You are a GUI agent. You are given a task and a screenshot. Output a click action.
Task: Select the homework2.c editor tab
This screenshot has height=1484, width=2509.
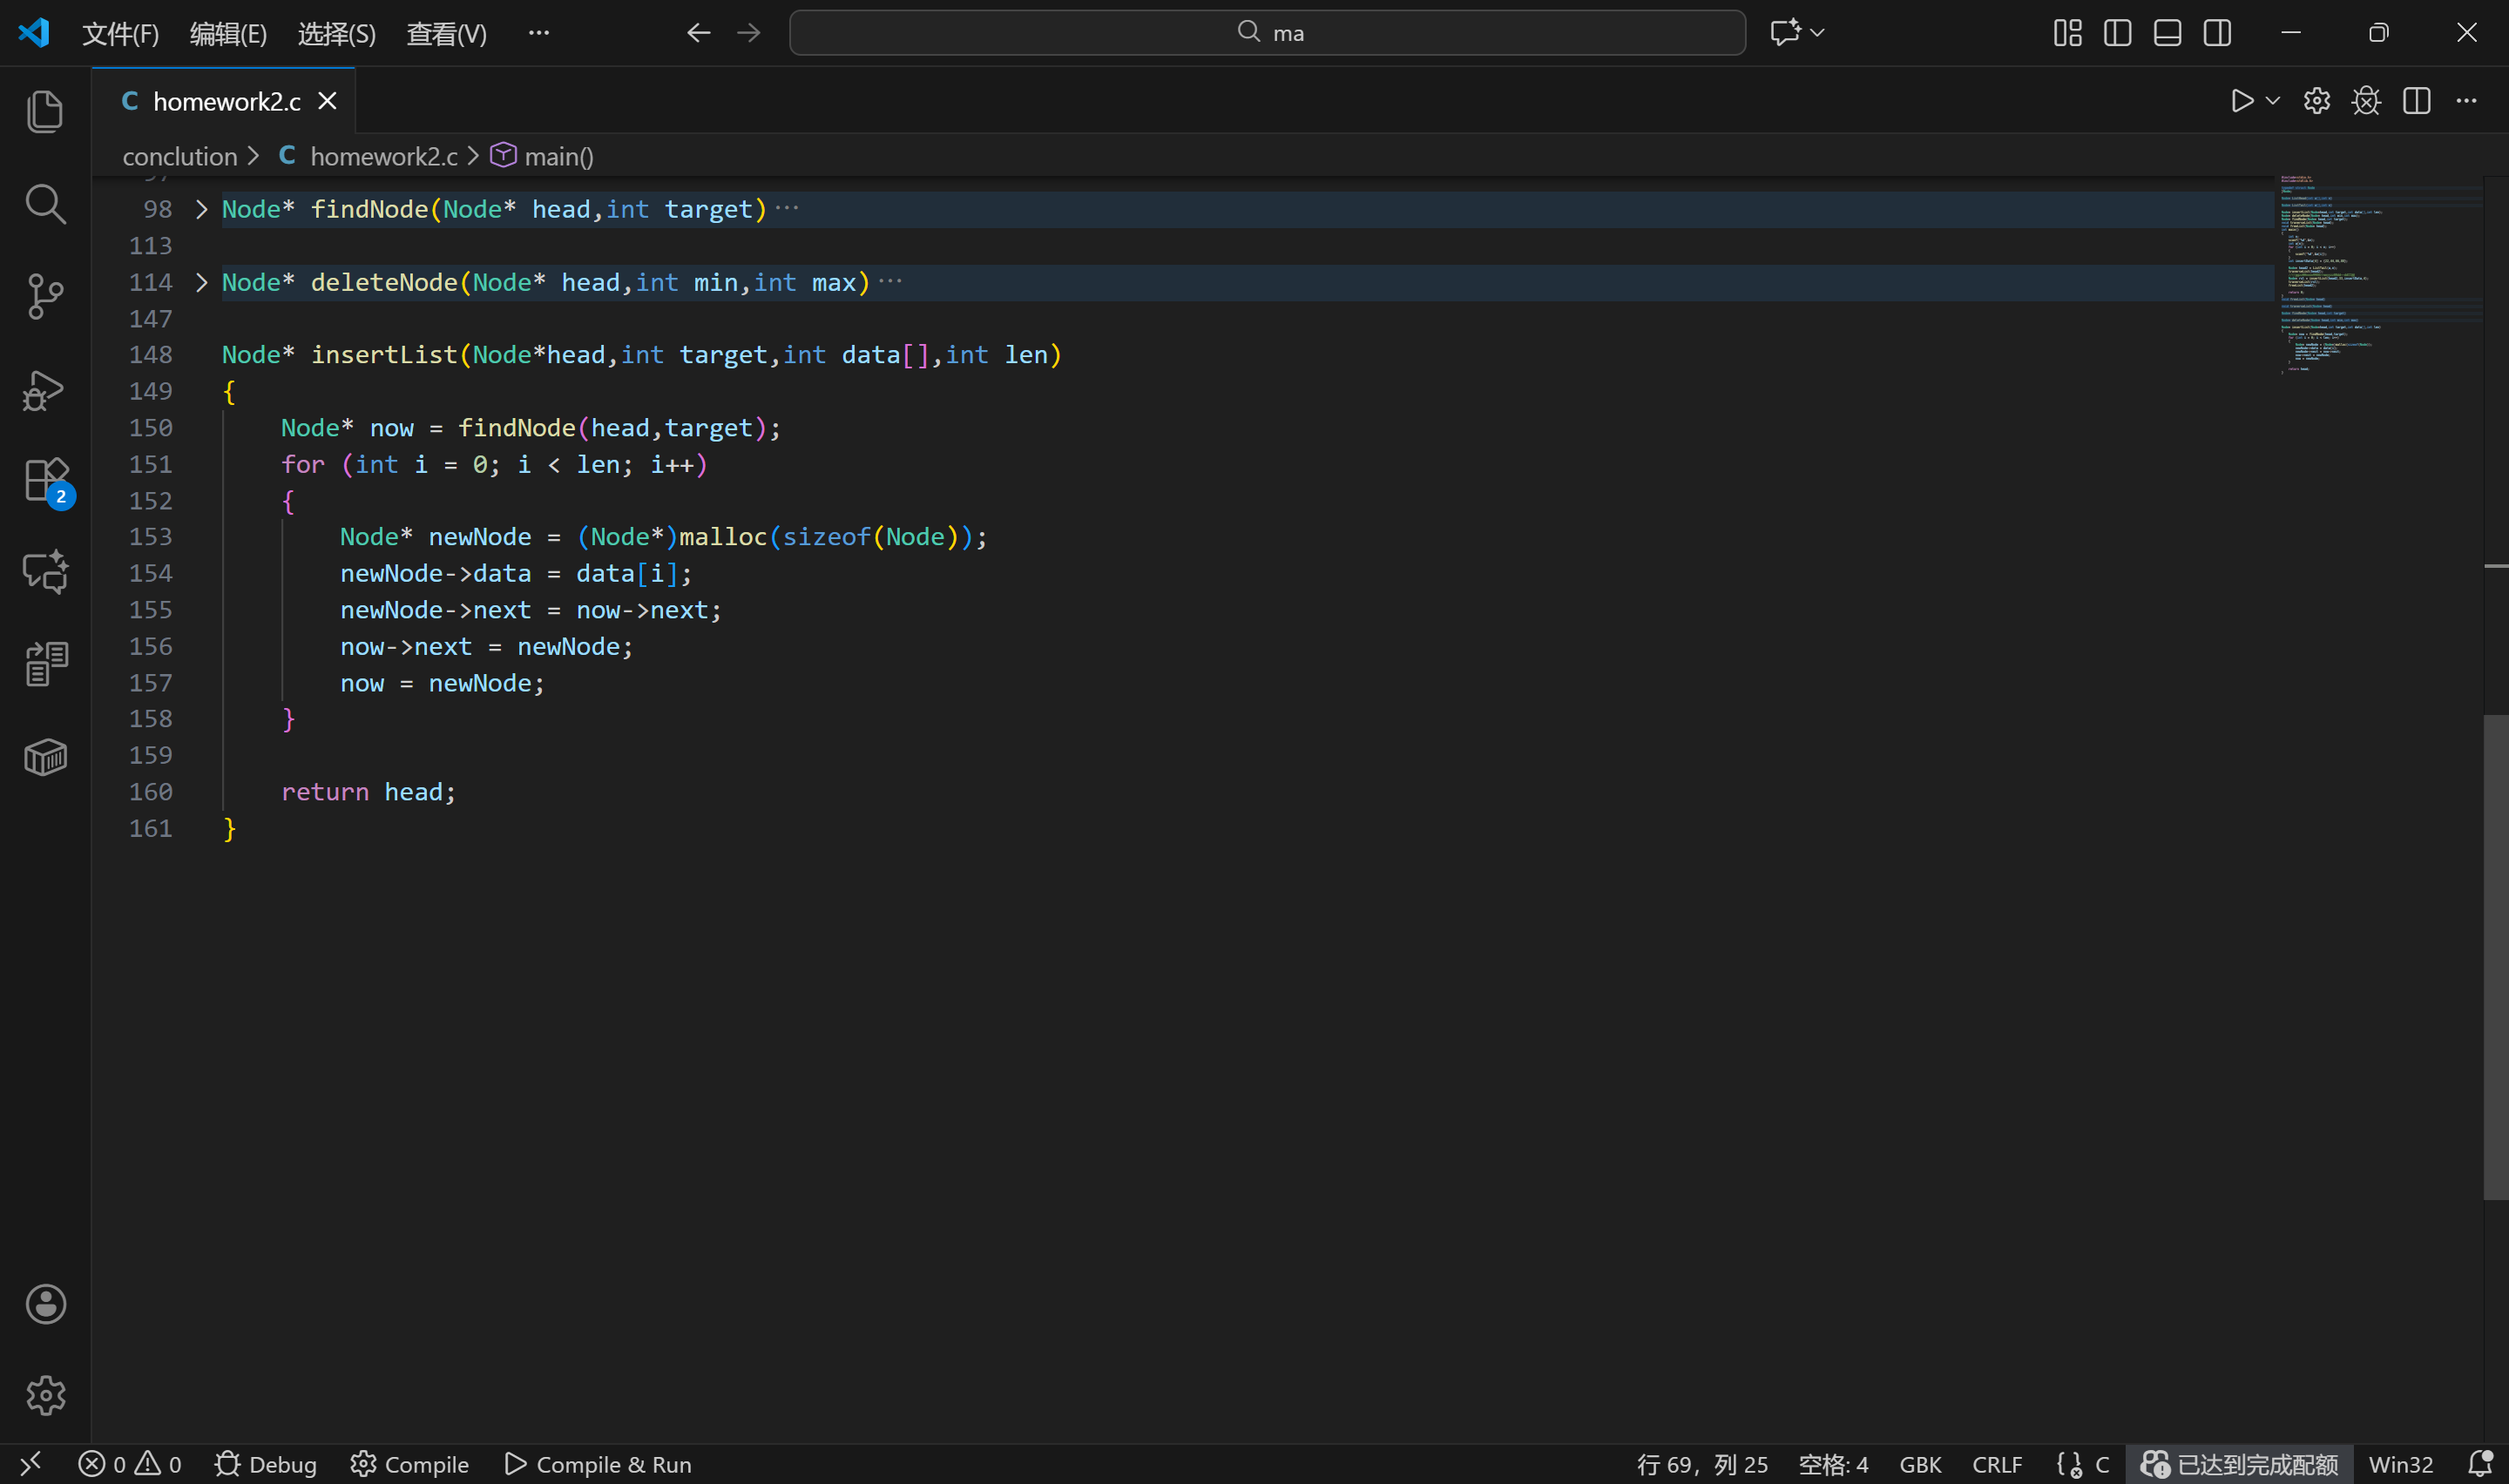coord(226,101)
